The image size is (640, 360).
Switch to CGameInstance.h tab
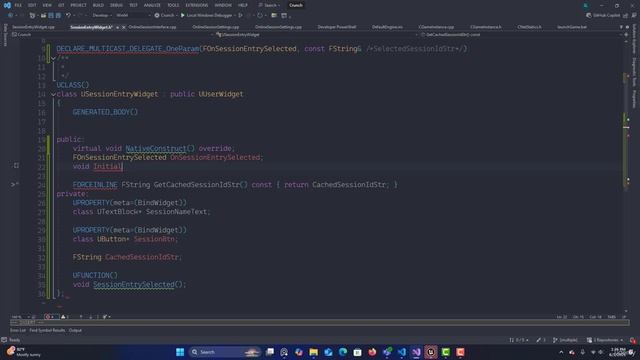pos(486,27)
